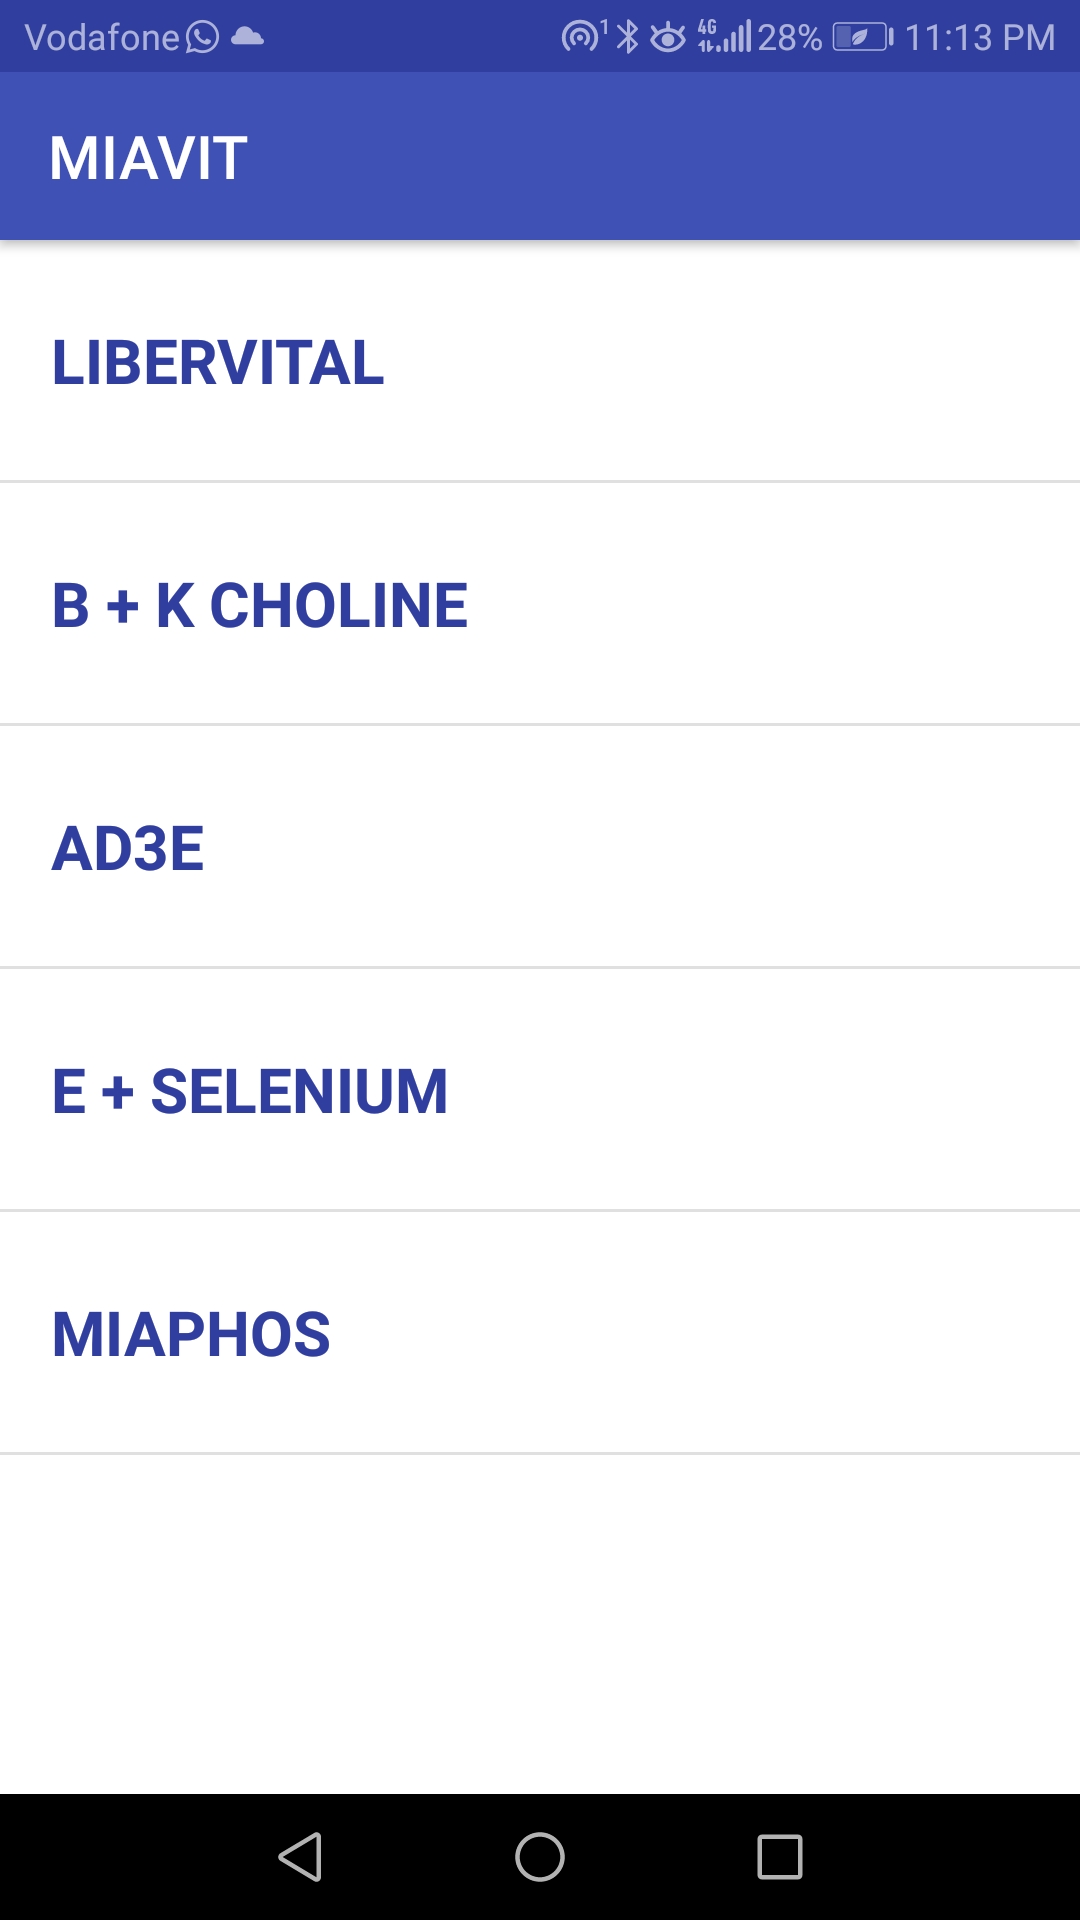The height and width of the screenshot is (1920, 1080).
Task: Open recent apps with the square button
Action: click(780, 1857)
